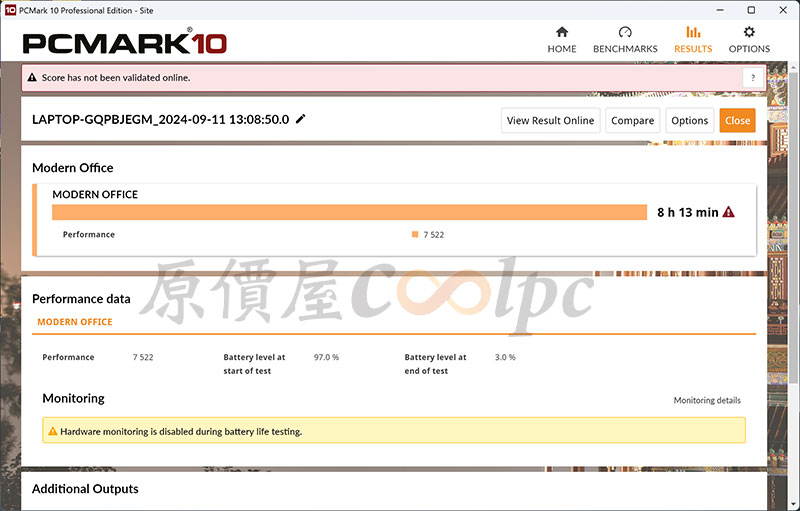Maximize the PCMark 10 window
Viewport: 800px width, 511px height.
751,10
